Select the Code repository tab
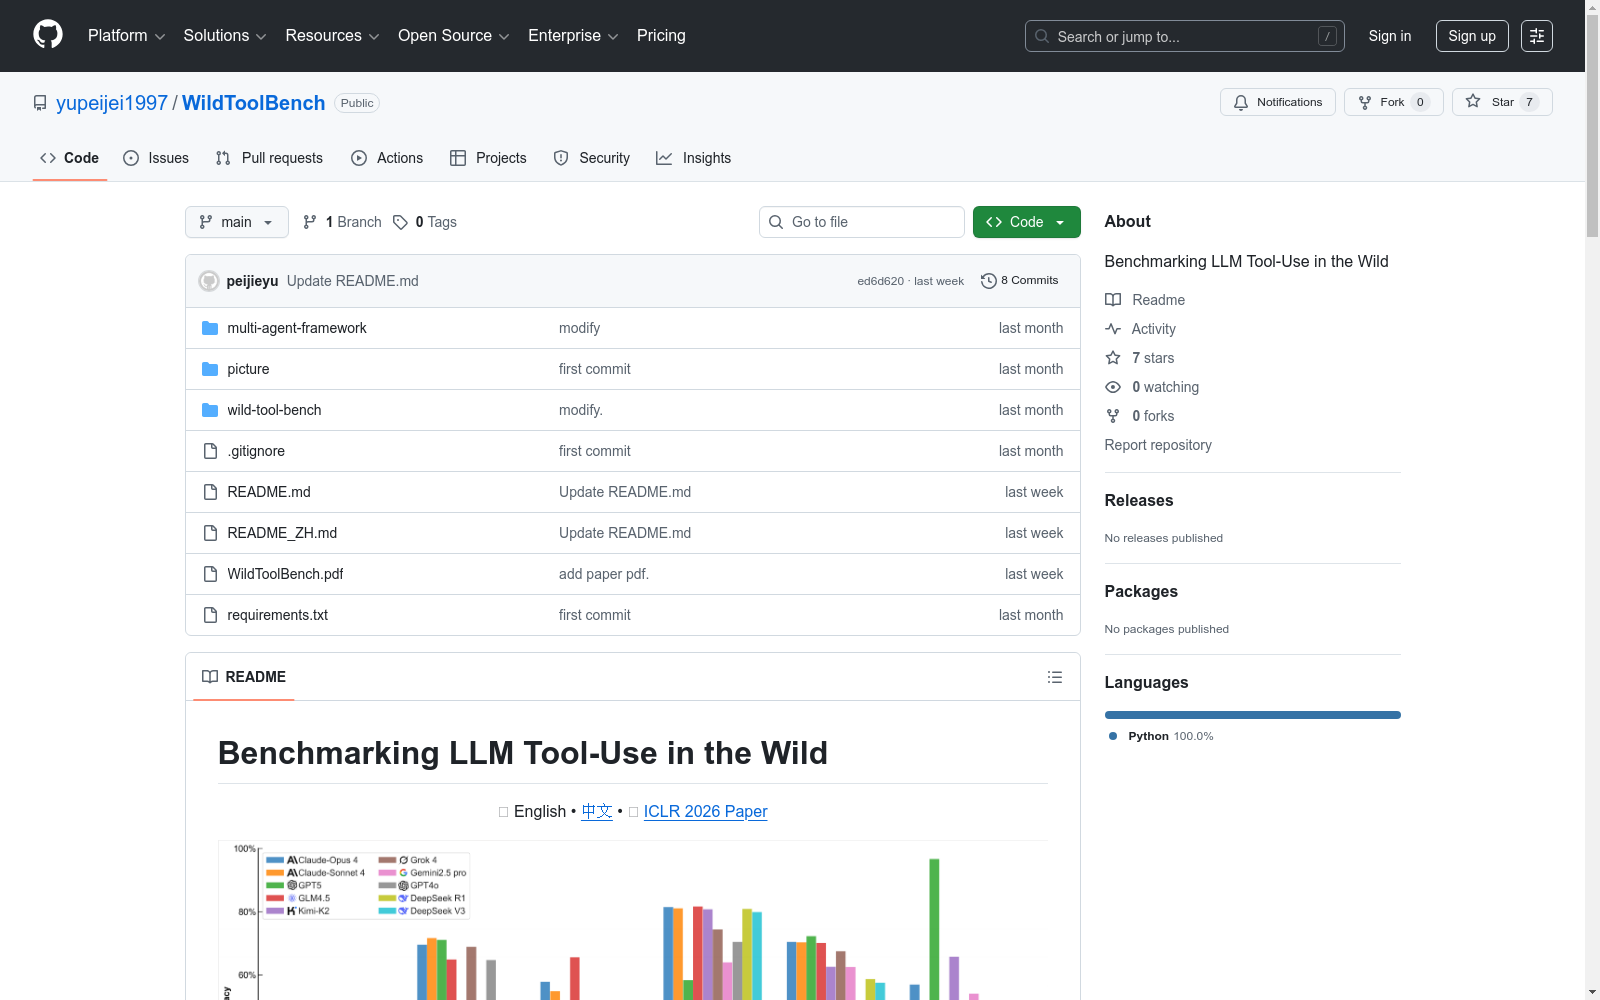Image resolution: width=1600 pixels, height=1000 pixels. tap(70, 158)
